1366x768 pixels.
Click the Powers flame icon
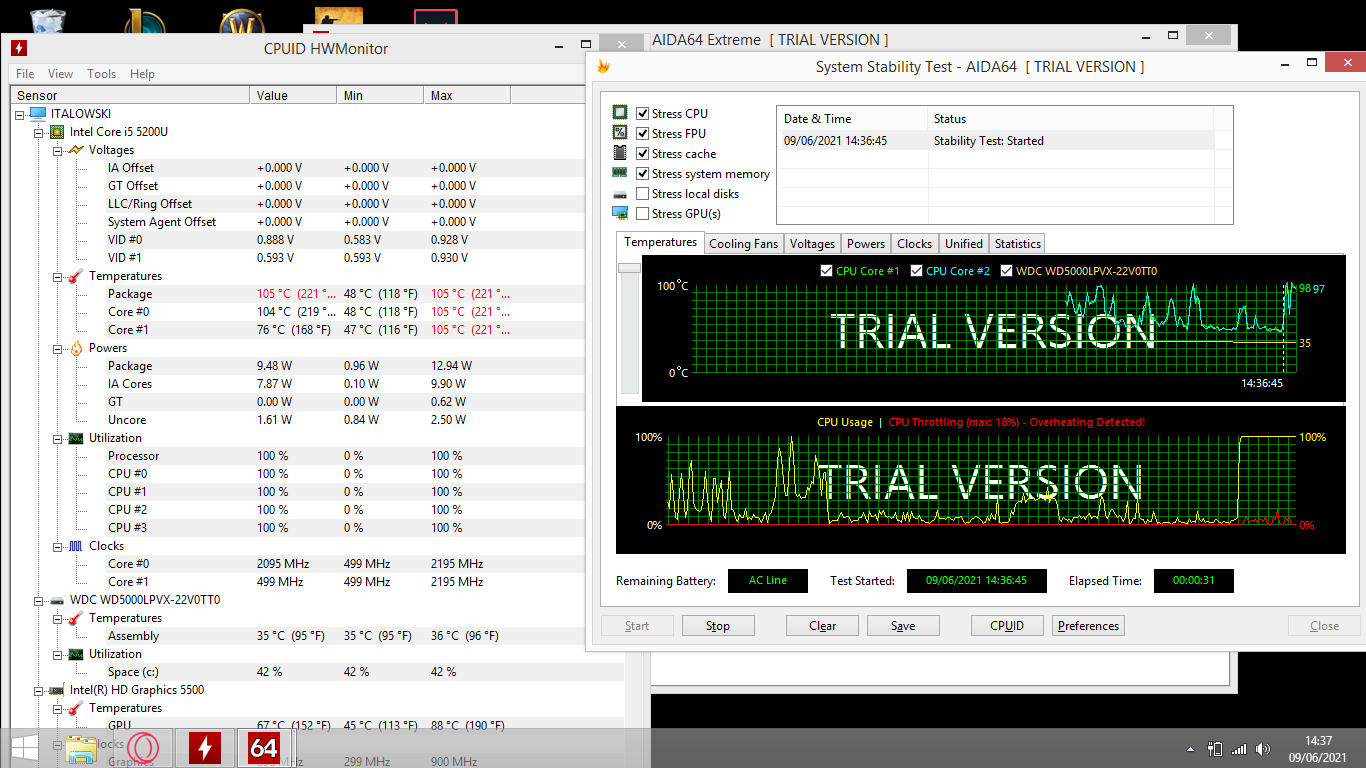point(76,348)
